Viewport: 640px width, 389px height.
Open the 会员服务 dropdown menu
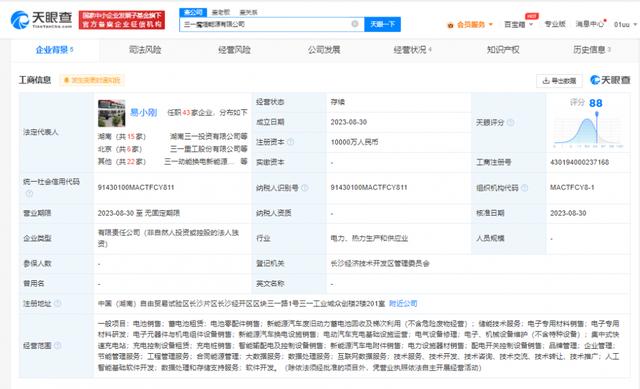pyautogui.click(x=470, y=24)
